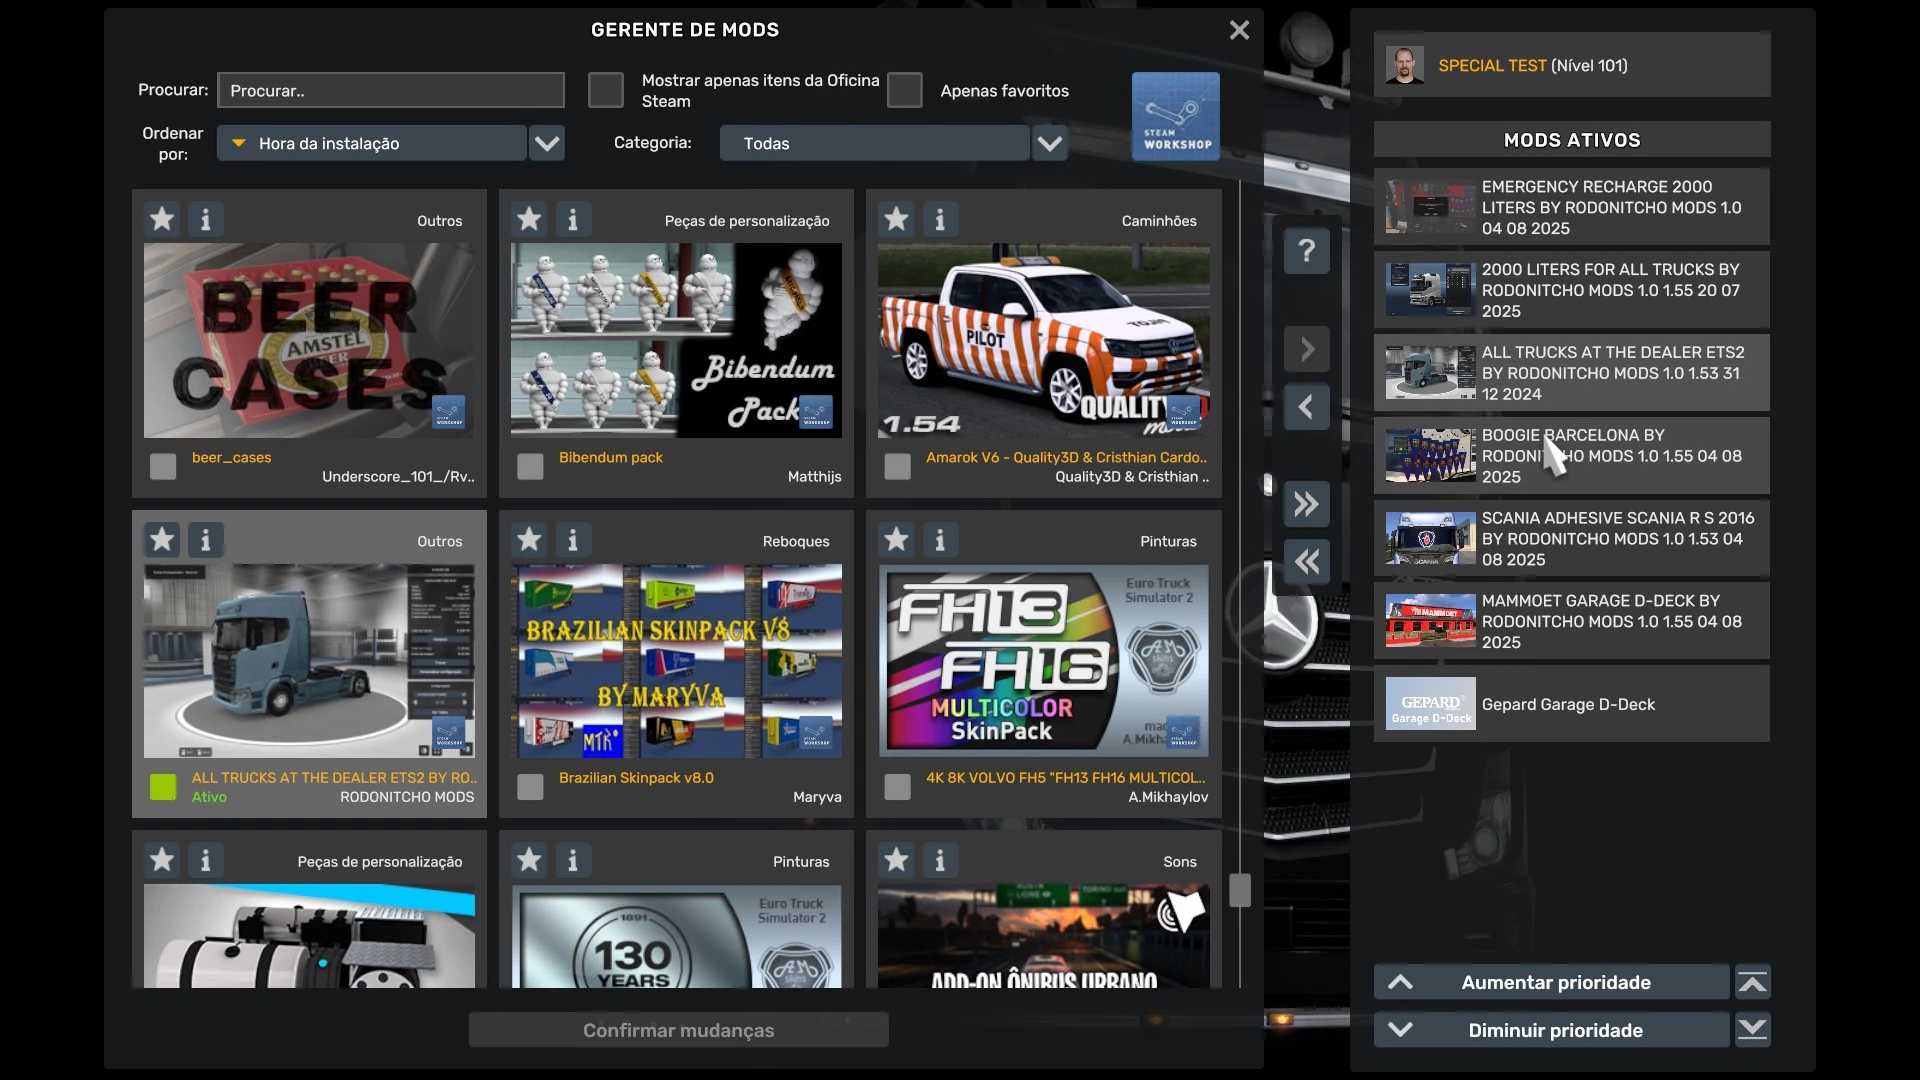Select Gepard Garage D-Deck active mod
The image size is (1920, 1080).
(x=1571, y=704)
